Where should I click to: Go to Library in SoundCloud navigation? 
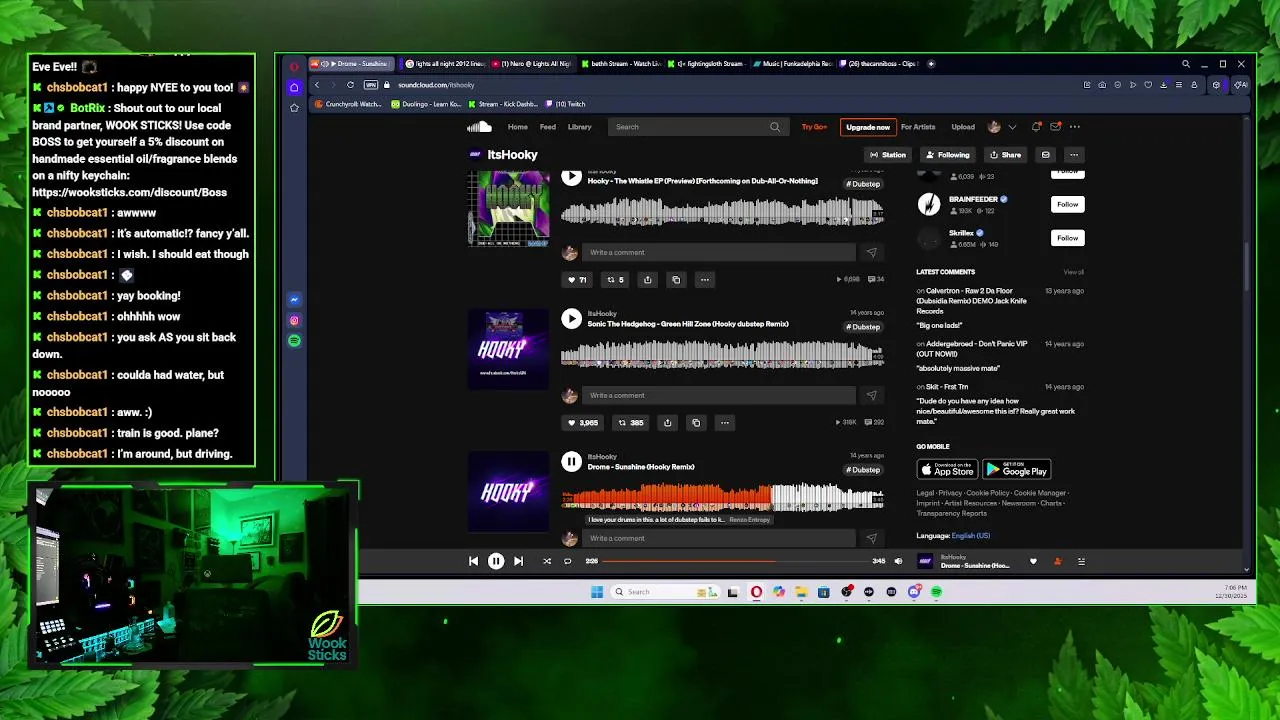(x=580, y=127)
